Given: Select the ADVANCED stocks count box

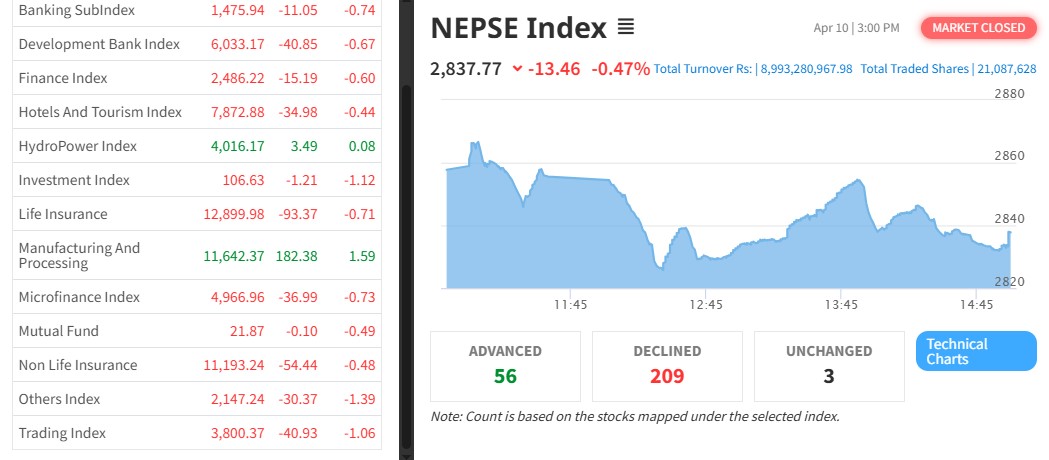Looking at the screenshot, I should (x=505, y=365).
